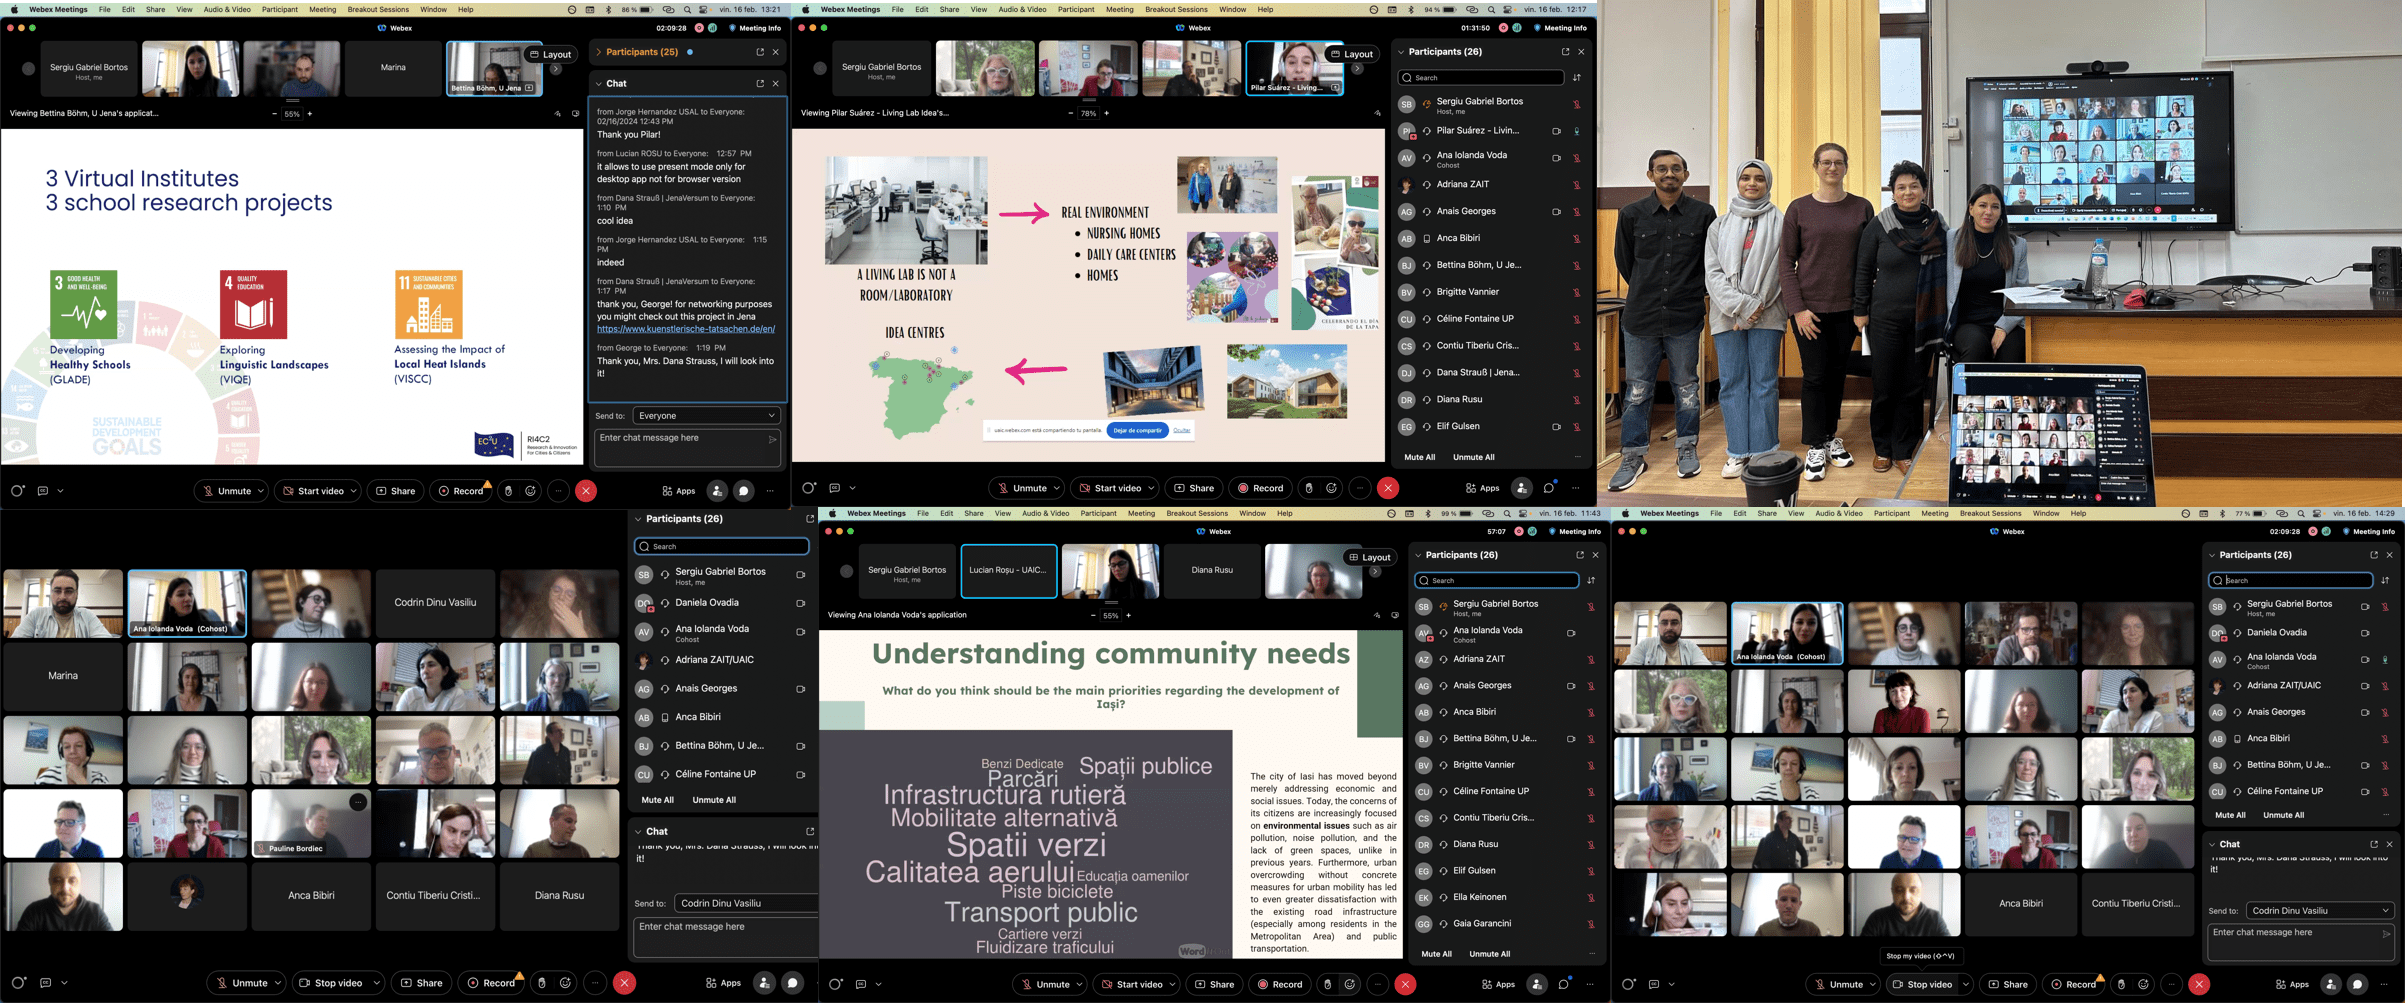Toggle Pilar Suárez's microphone in the participant list
The image size is (2405, 1003).
(1577, 131)
